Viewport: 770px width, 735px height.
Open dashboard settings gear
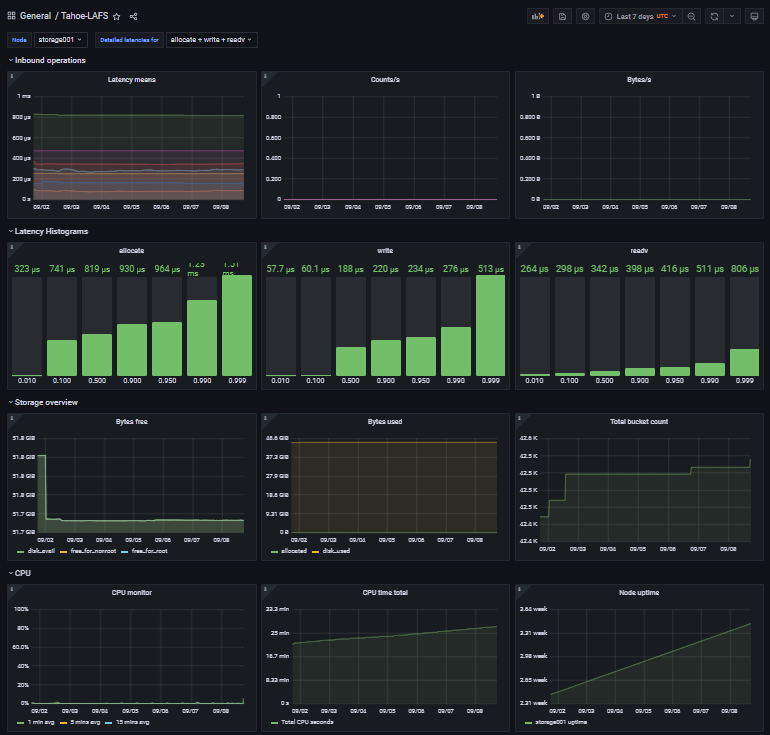coord(586,16)
